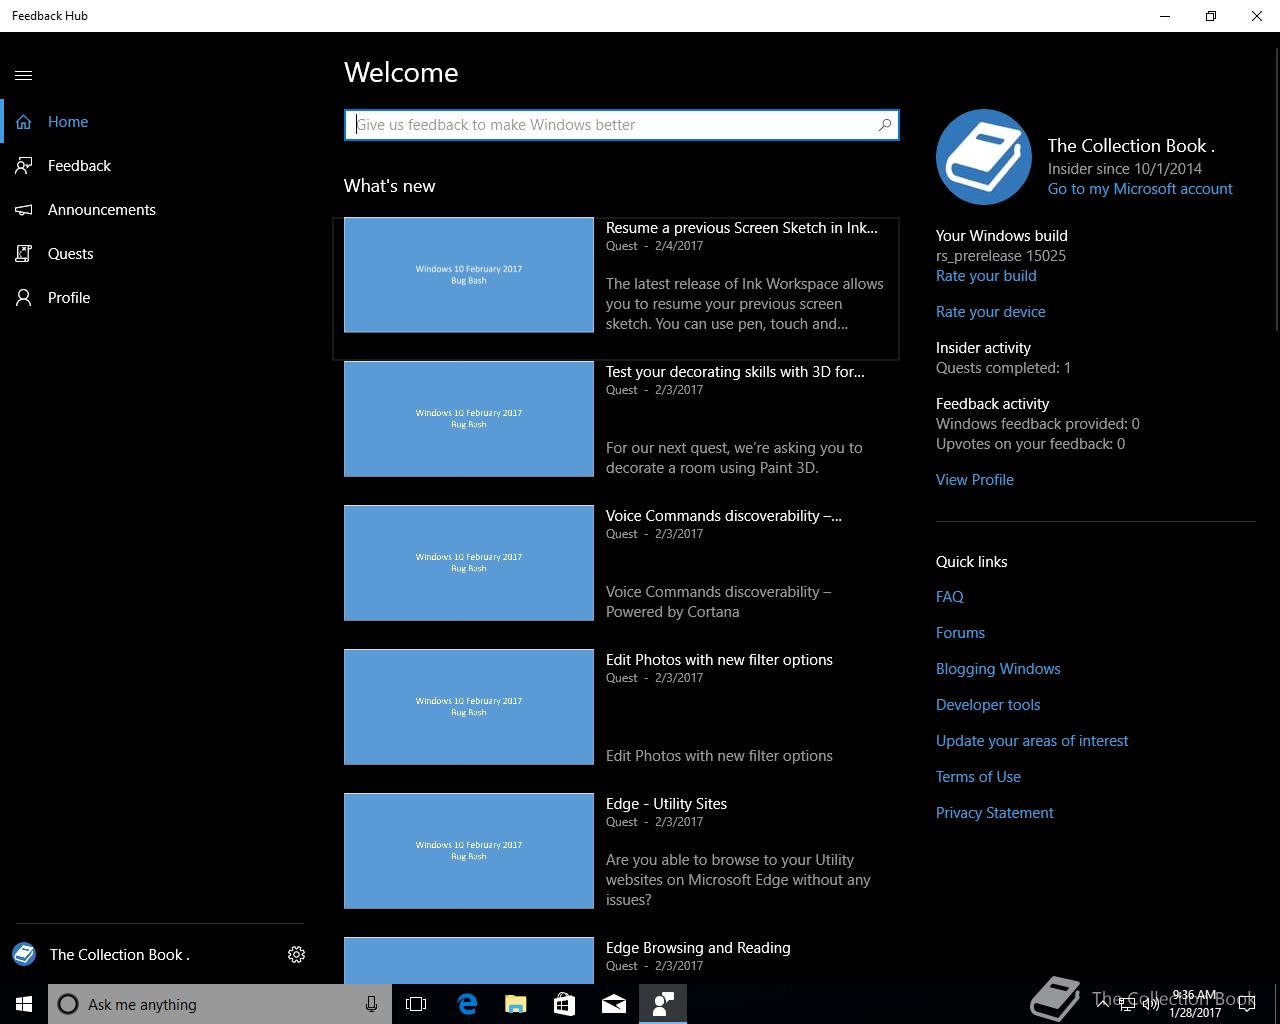
Task: Open the FAQ quick link
Action: 950,597
